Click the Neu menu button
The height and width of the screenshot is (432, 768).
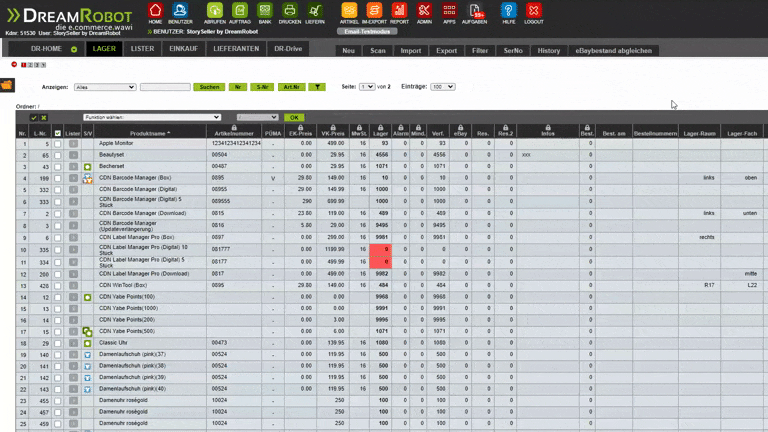tap(348, 50)
